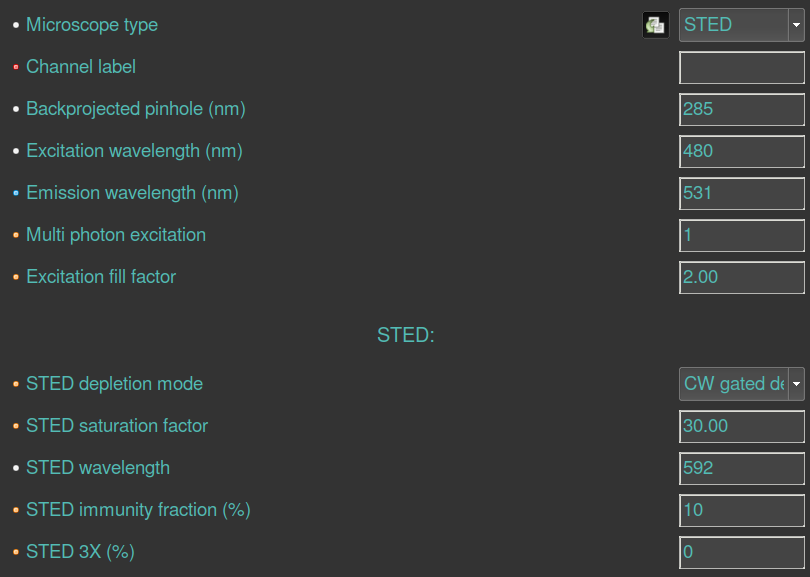Screen dimensions: 810x577
Task: Focus the Excitation fill factor field 2.00
Action: pyautogui.click(x=741, y=277)
